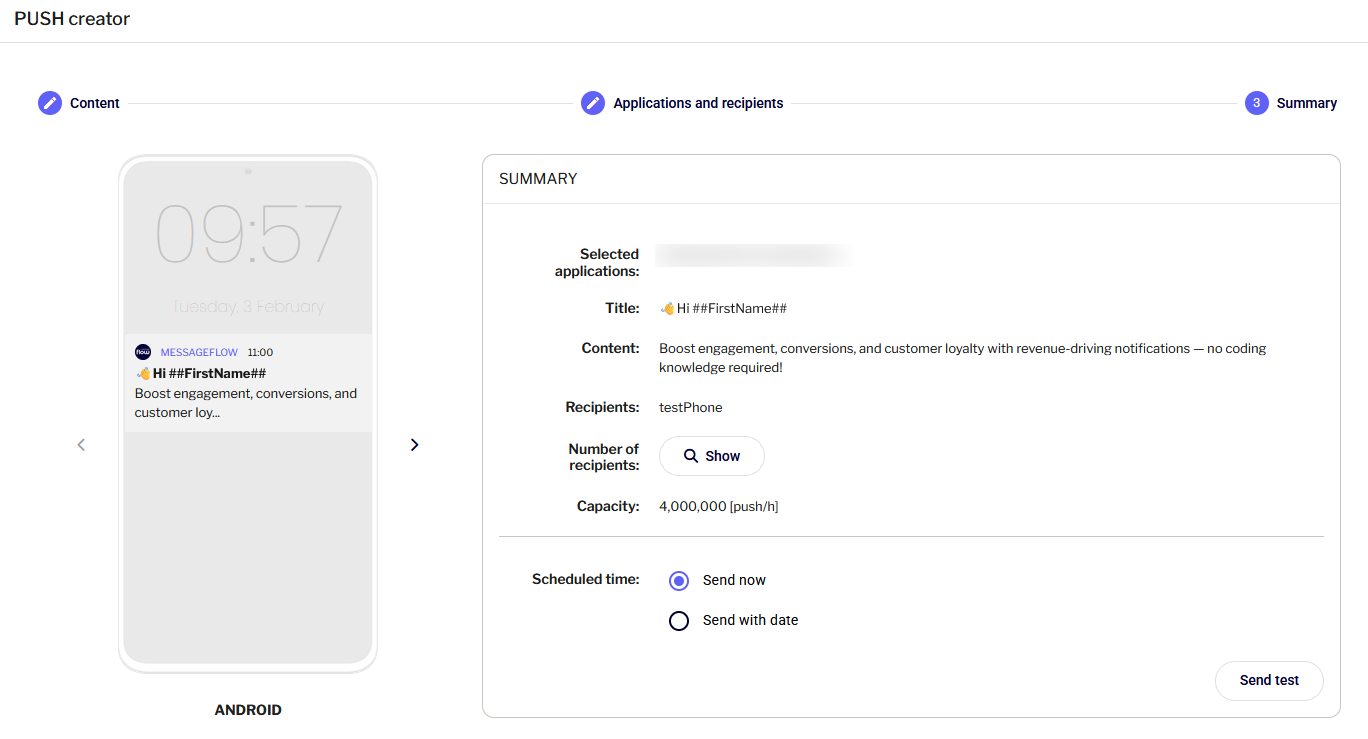The height and width of the screenshot is (739, 1368).
Task: Open the Content step label
Action: (95, 103)
